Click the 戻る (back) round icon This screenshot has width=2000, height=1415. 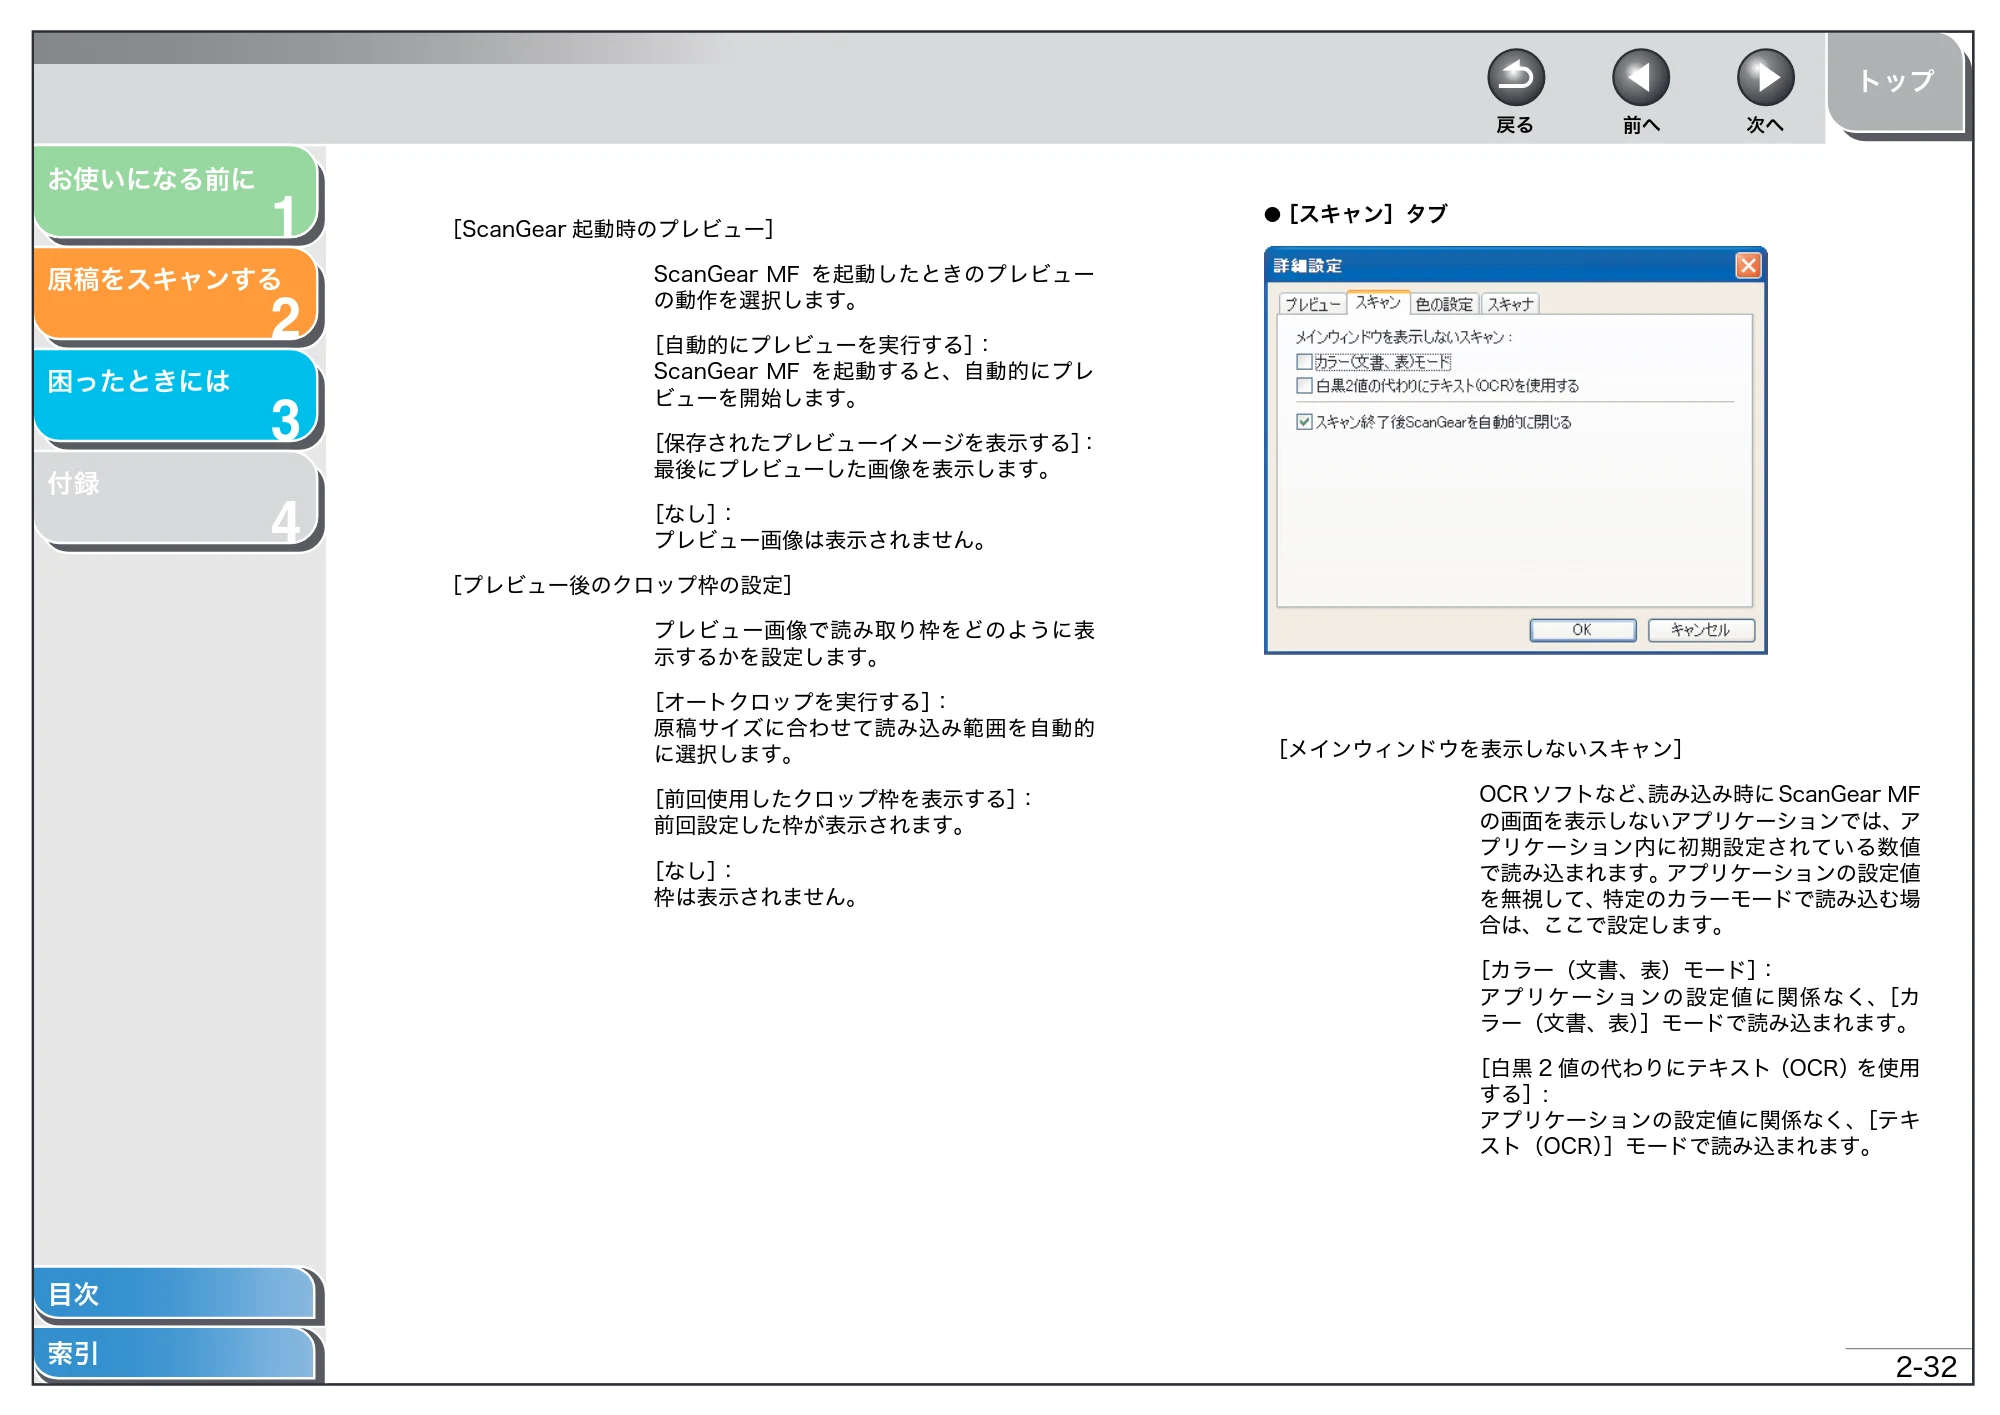[x=1515, y=78]
